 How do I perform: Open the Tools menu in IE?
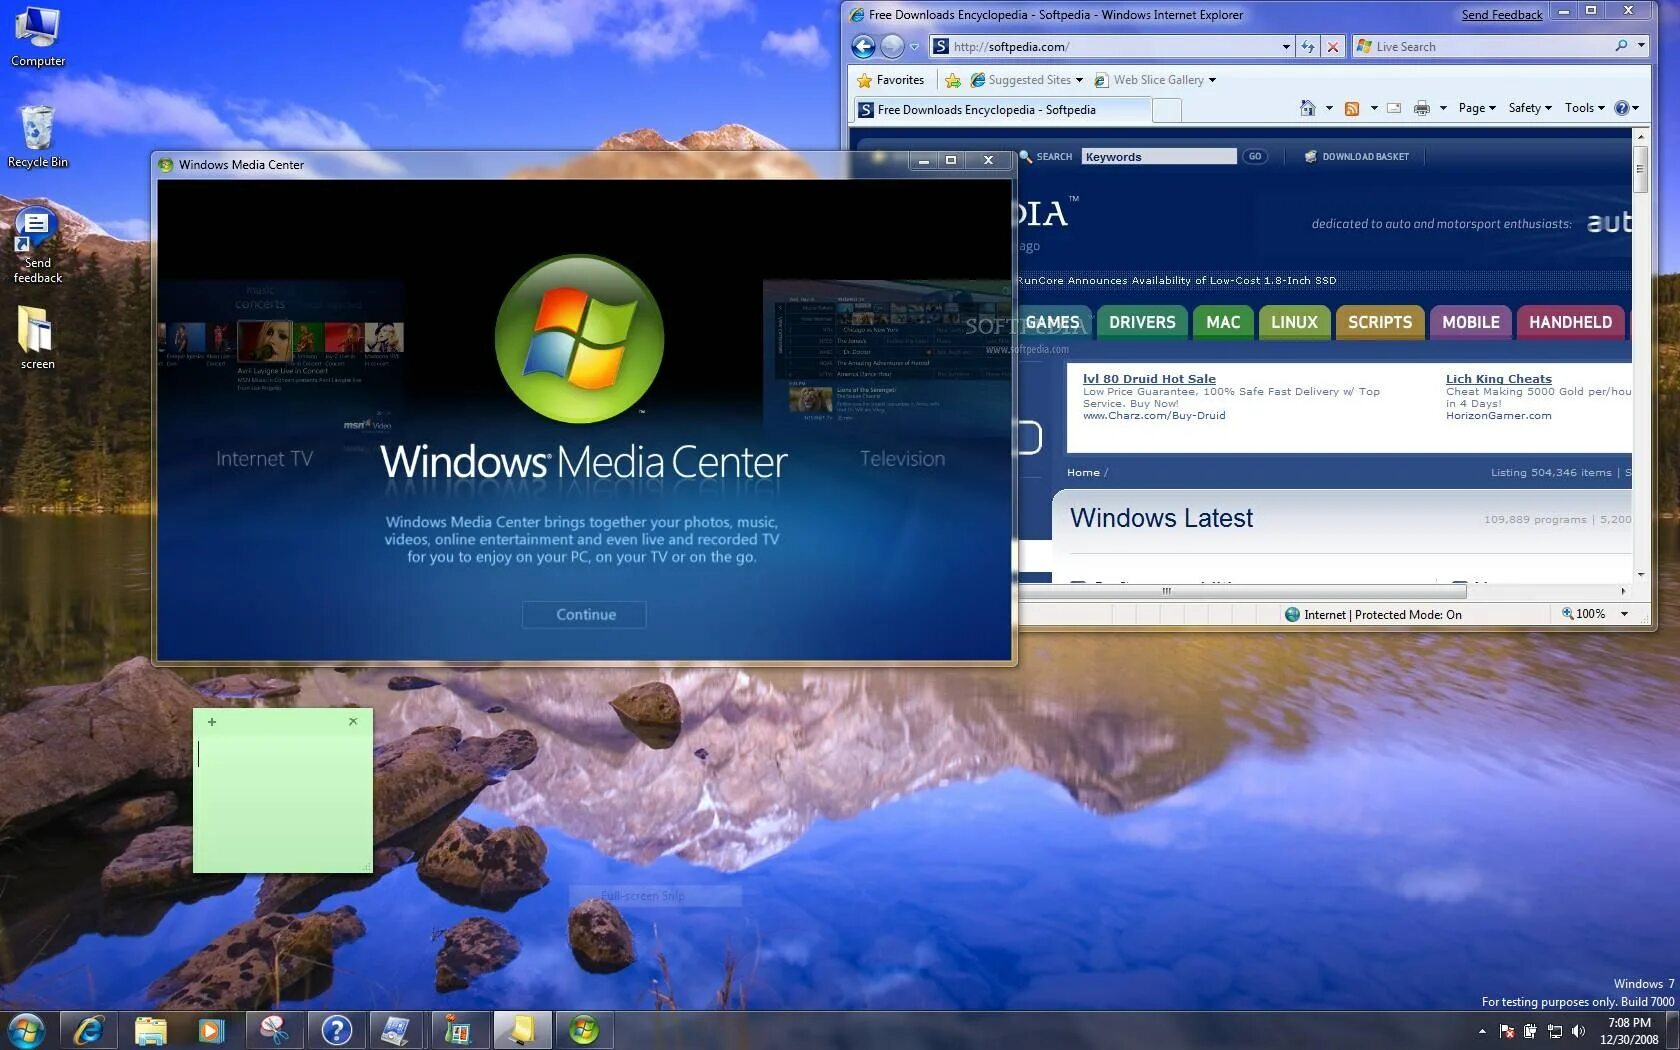(x=1585, y=108)
